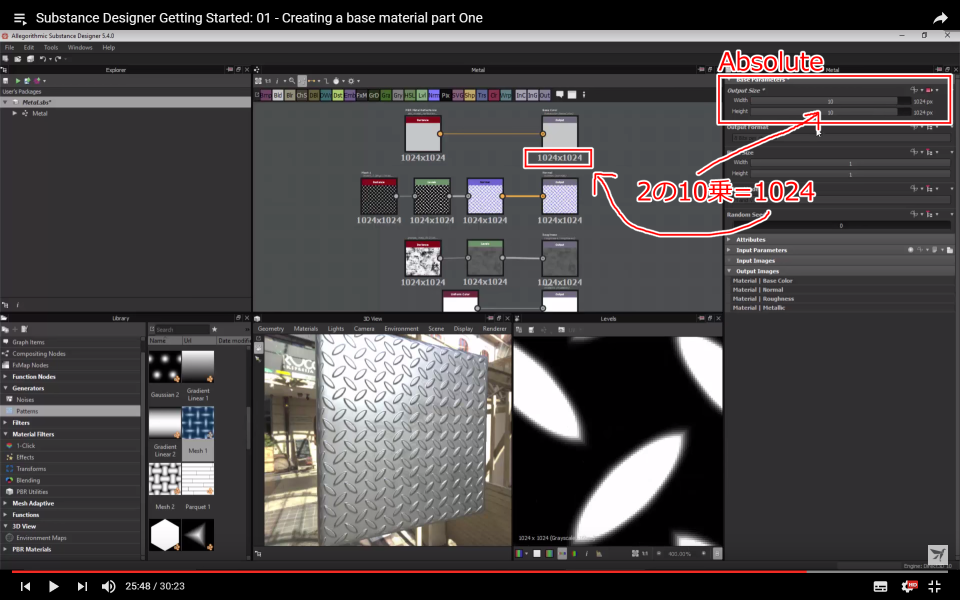
Task: Click the graph zoom magnifier icon
Action: tap(291, 81)
